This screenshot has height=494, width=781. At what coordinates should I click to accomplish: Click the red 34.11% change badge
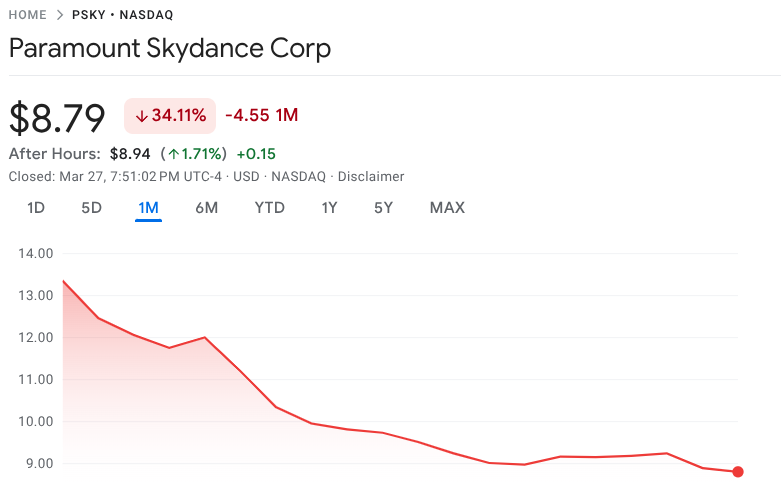170,116
